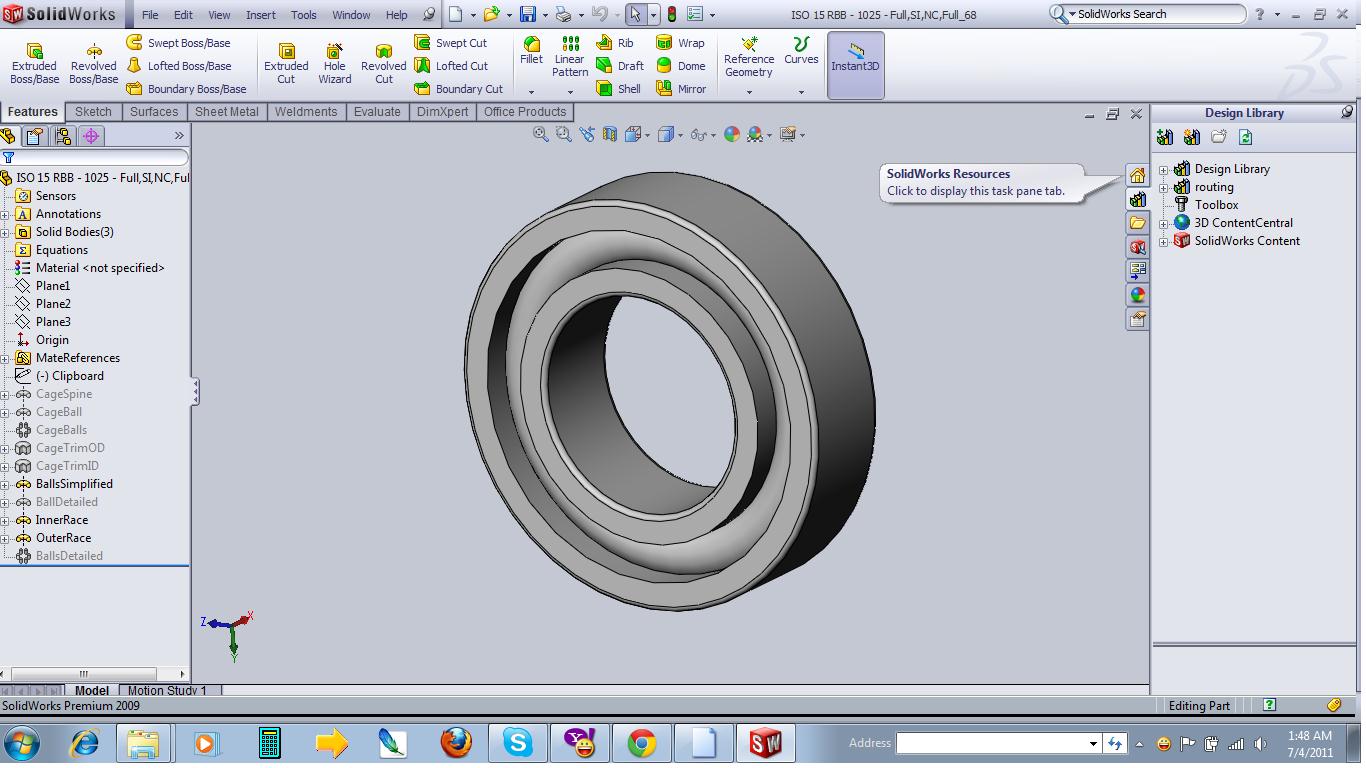Image resolution: width=1366 pixels, height=768 pixels.
Task: Choose the Swept Boss/Base feature
Action: (178, 43)
